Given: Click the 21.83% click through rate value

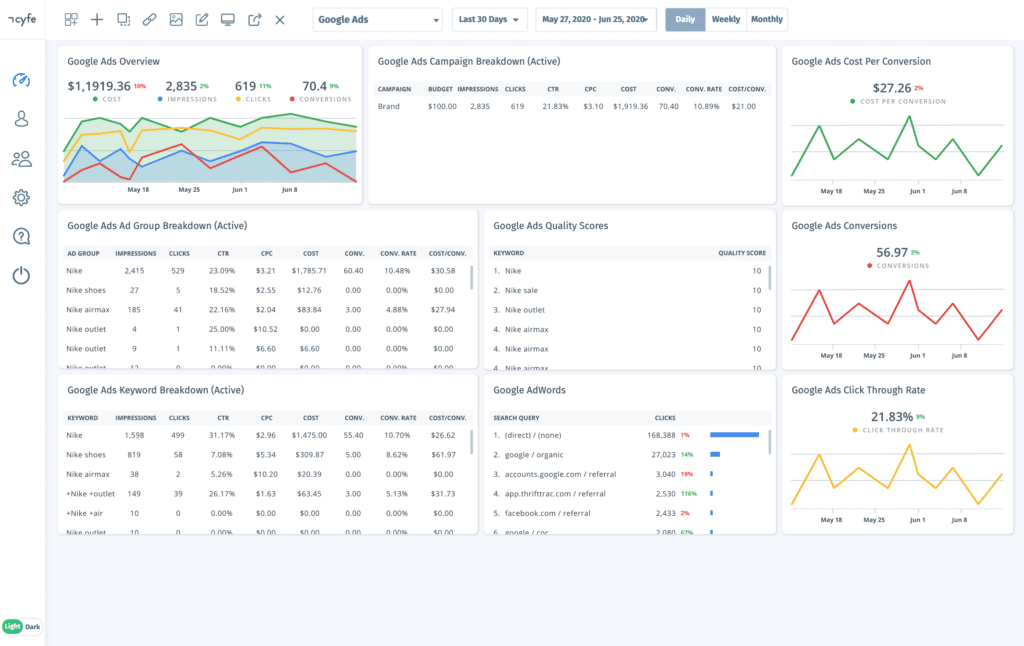Looking at the screenshot, I should tap(892, 417).
